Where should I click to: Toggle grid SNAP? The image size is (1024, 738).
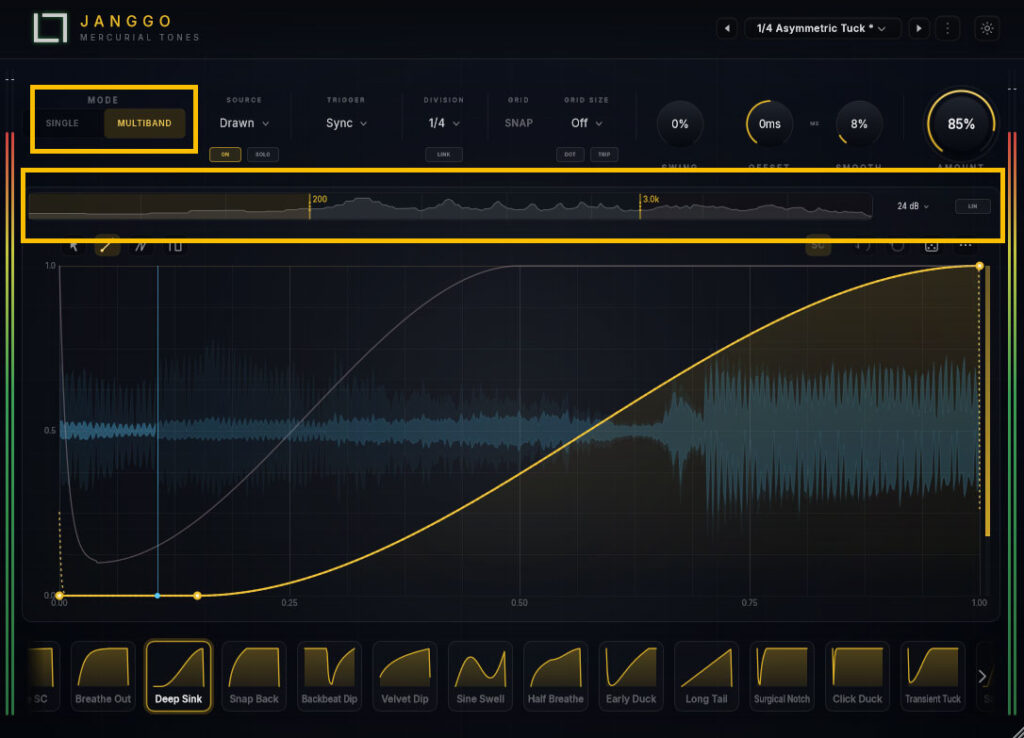click(x=519, y=123)
